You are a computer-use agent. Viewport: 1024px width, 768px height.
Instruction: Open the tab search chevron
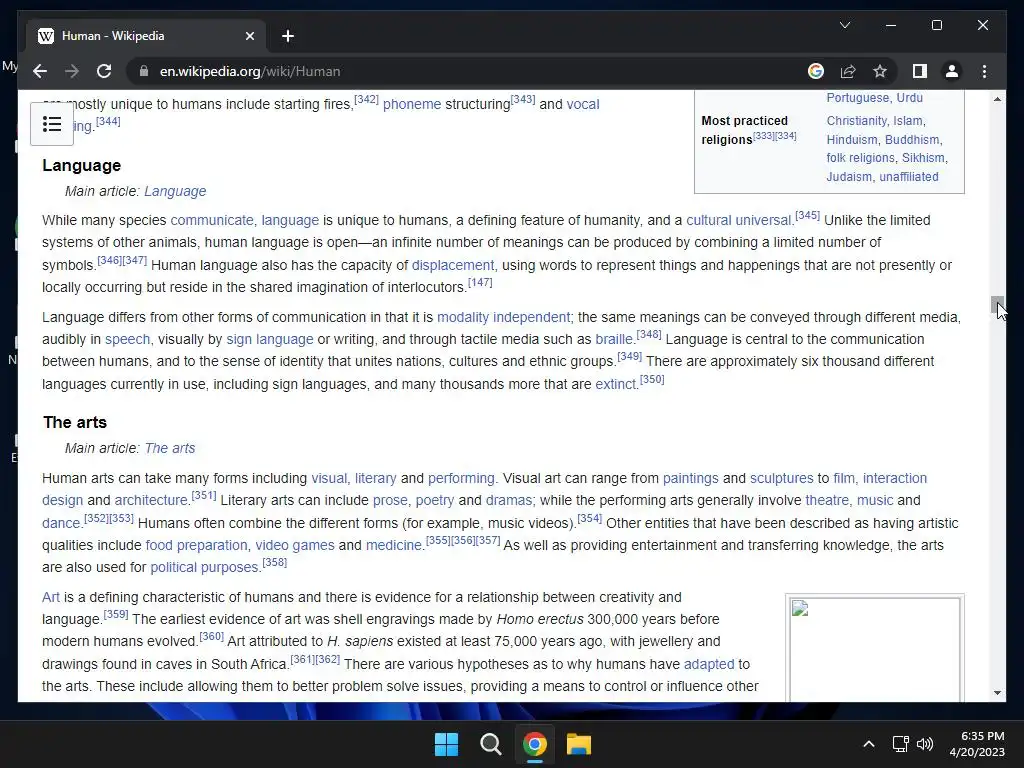pyautogui.click(x=844, y=25)
